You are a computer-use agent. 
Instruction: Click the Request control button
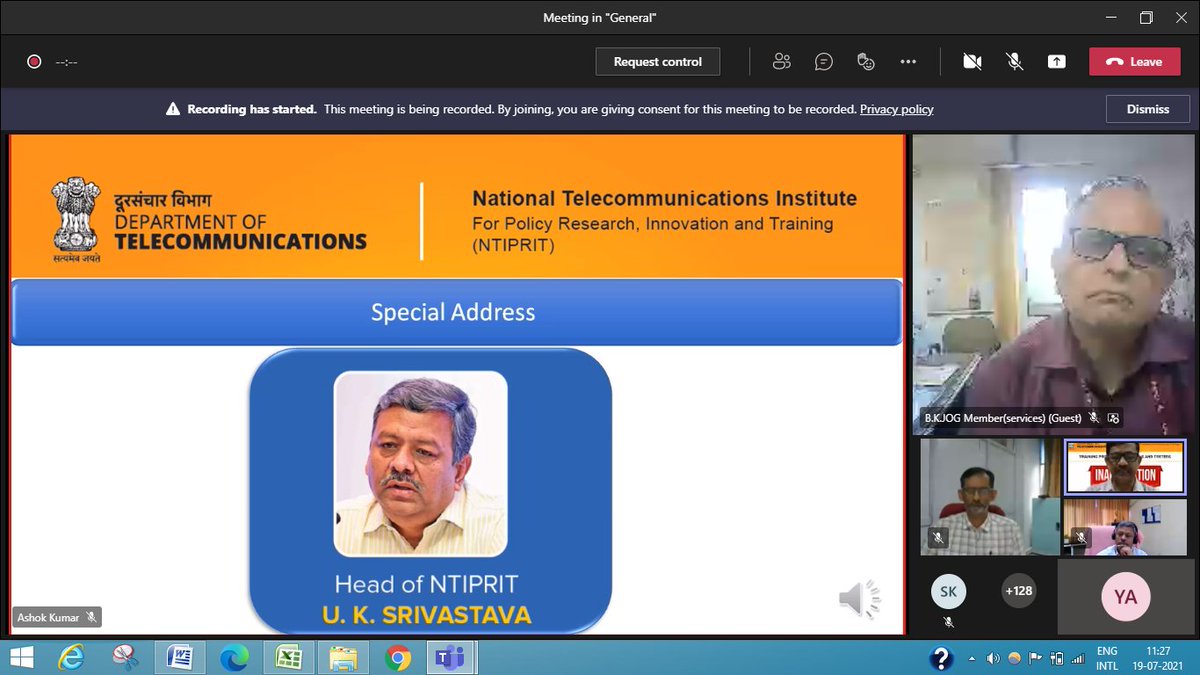point(658,61)
